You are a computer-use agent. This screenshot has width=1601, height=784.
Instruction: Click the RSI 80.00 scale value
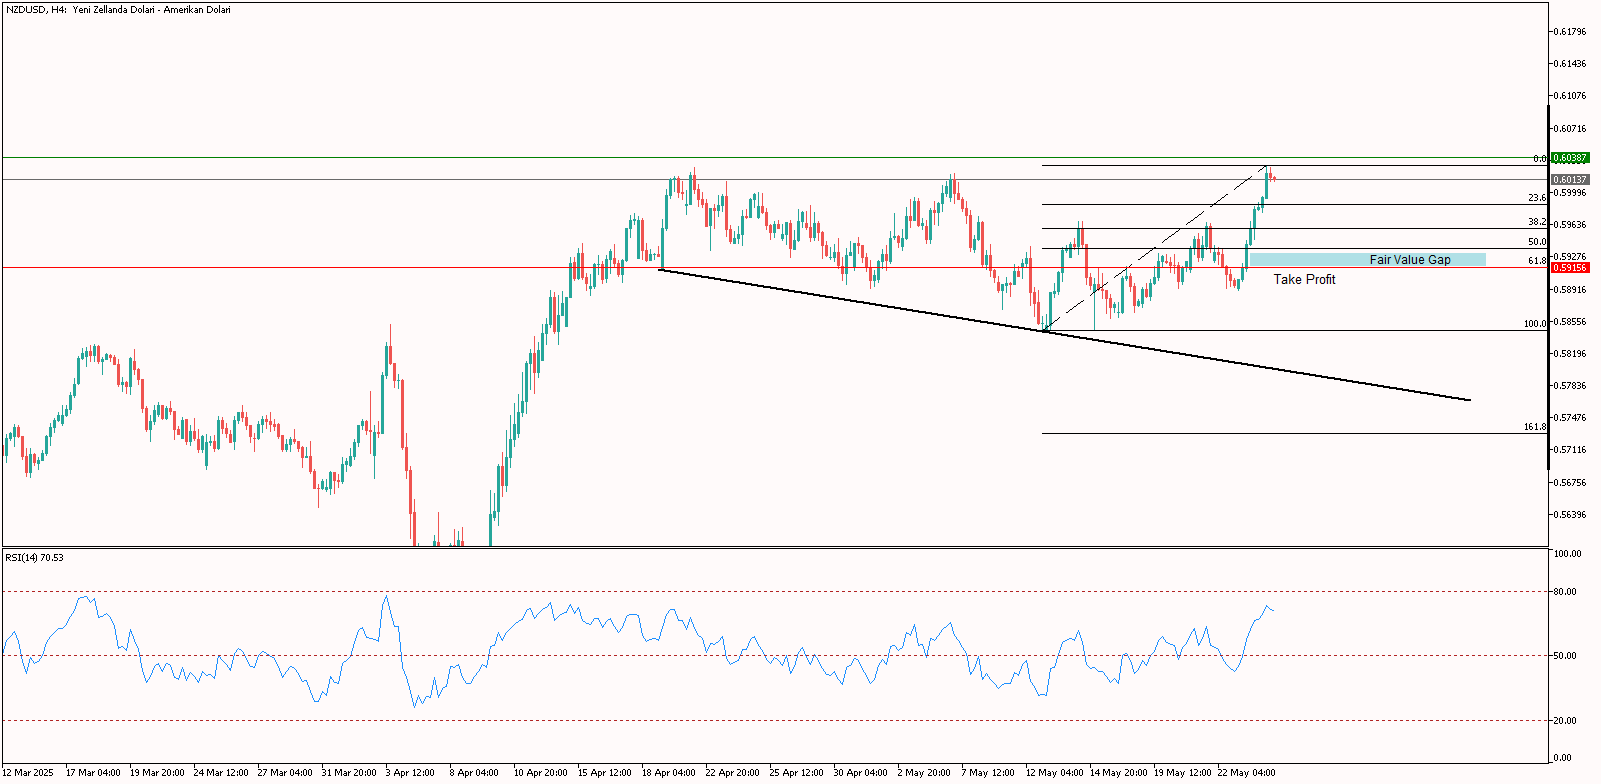pyautogui.click(x=1566, y=592)
